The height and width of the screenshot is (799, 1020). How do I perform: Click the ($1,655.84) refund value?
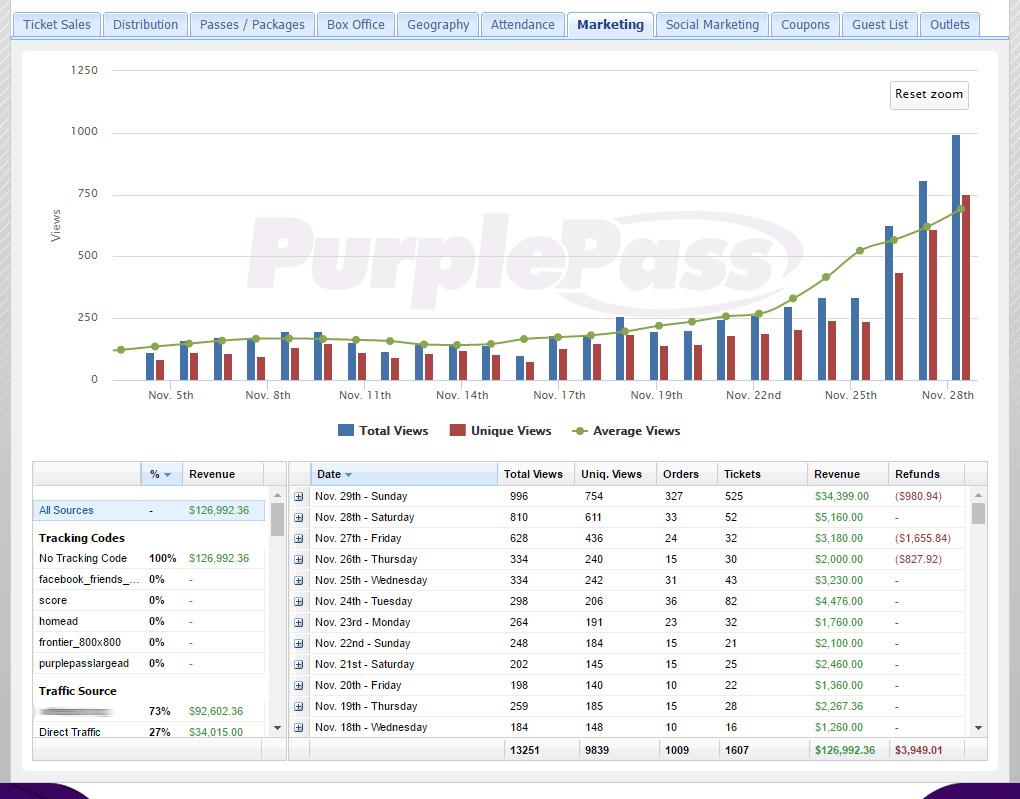pos(923,538)
